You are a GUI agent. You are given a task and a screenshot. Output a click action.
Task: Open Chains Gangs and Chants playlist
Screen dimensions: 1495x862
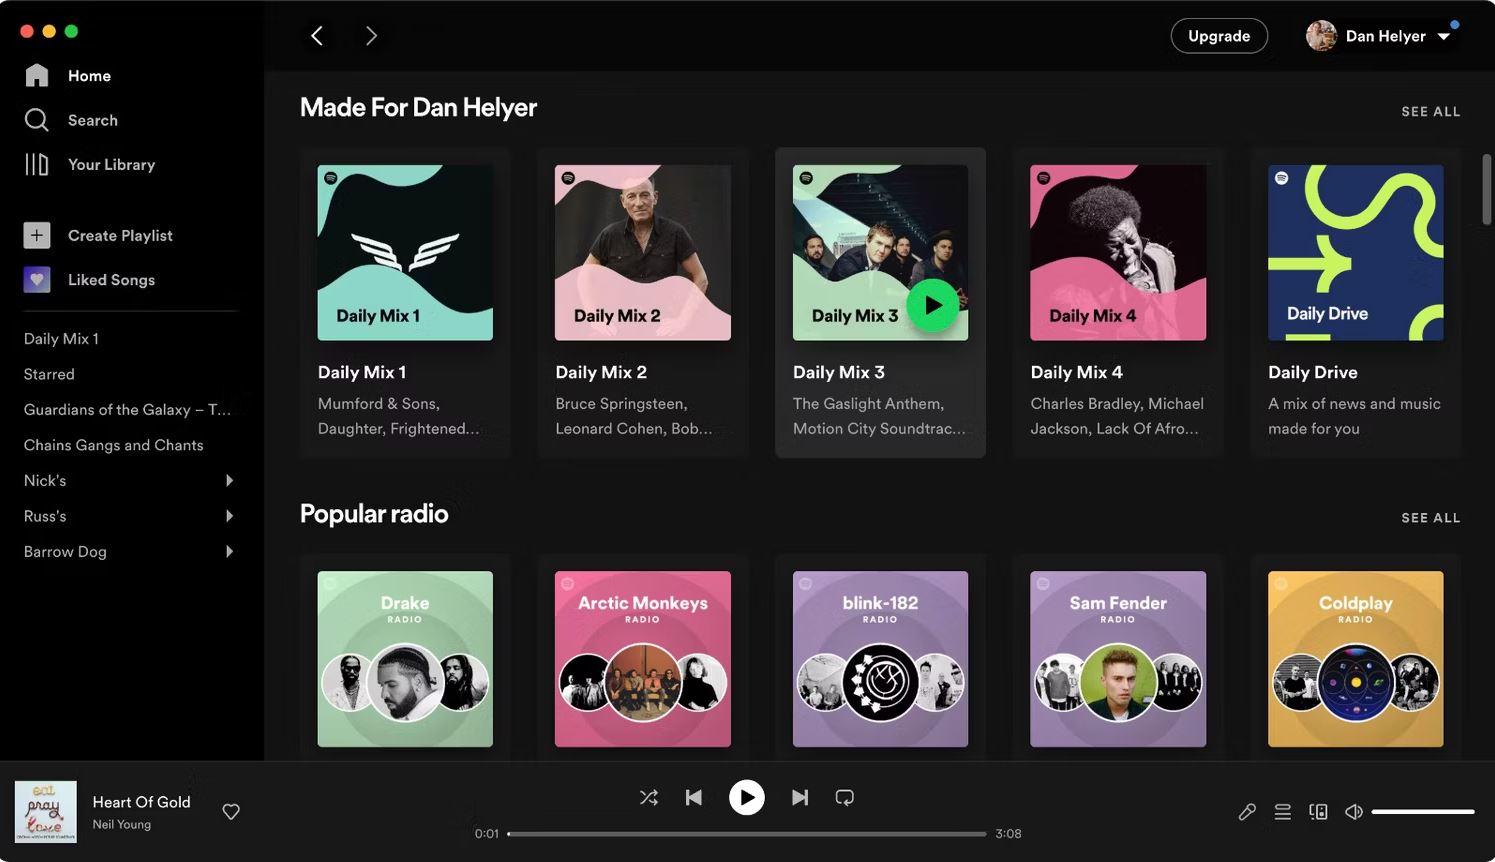pyautogui.click(x=113, y=445)
